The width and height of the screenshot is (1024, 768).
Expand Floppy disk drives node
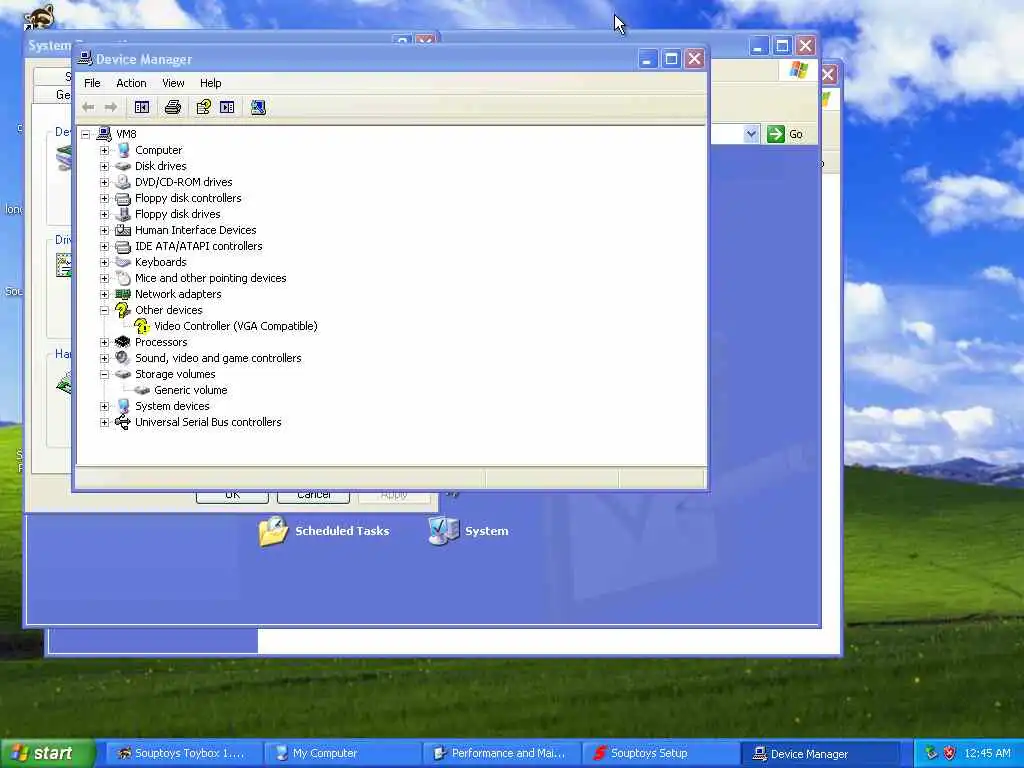point(104,214)
